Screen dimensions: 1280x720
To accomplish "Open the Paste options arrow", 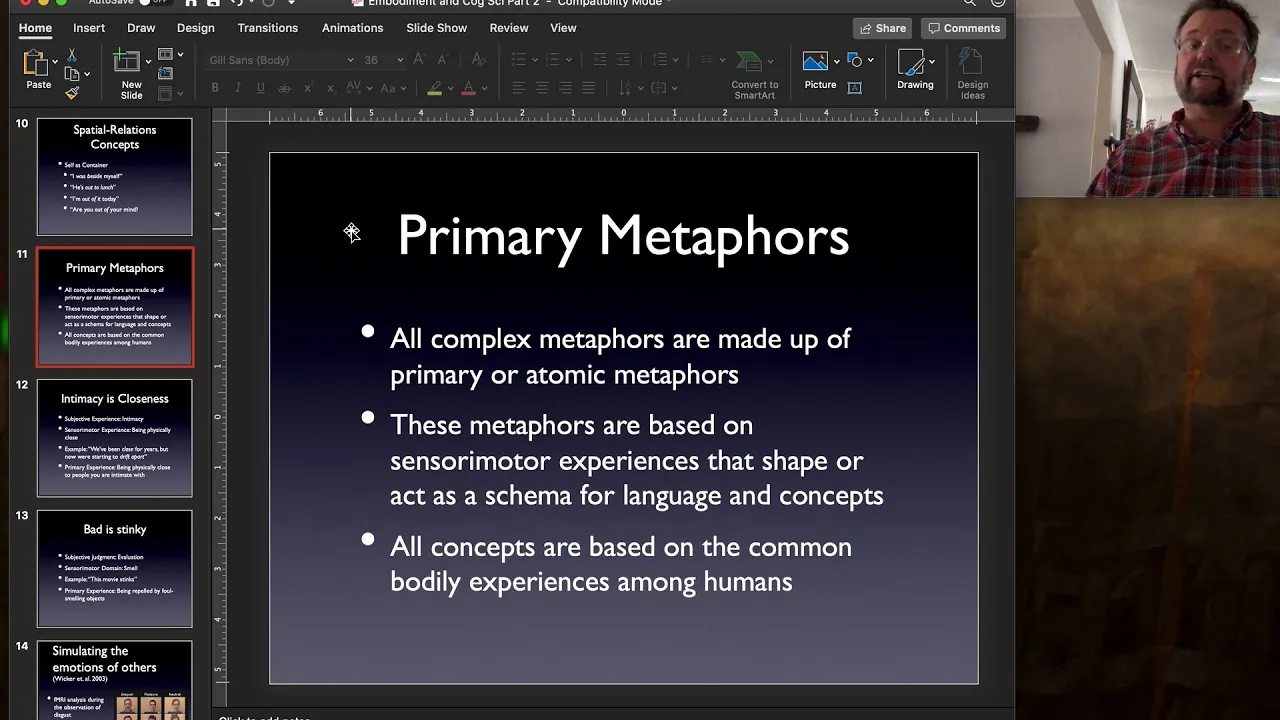I will tap(55, 62).
